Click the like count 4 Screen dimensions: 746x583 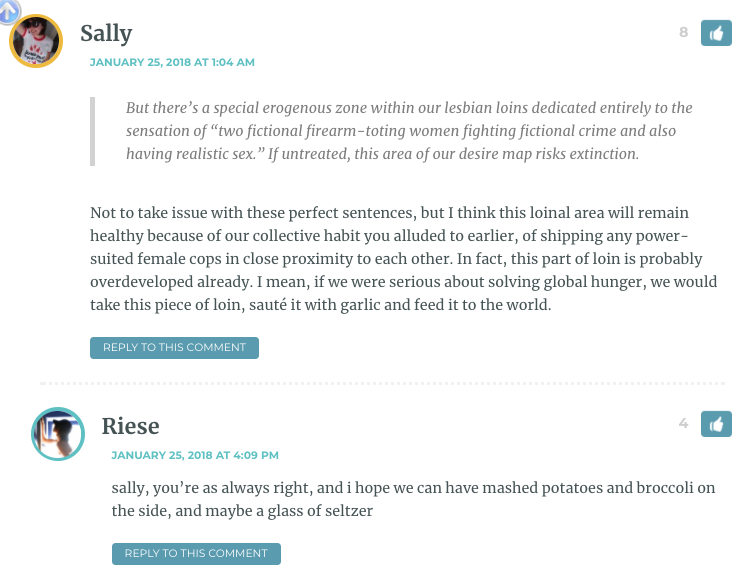684,424
